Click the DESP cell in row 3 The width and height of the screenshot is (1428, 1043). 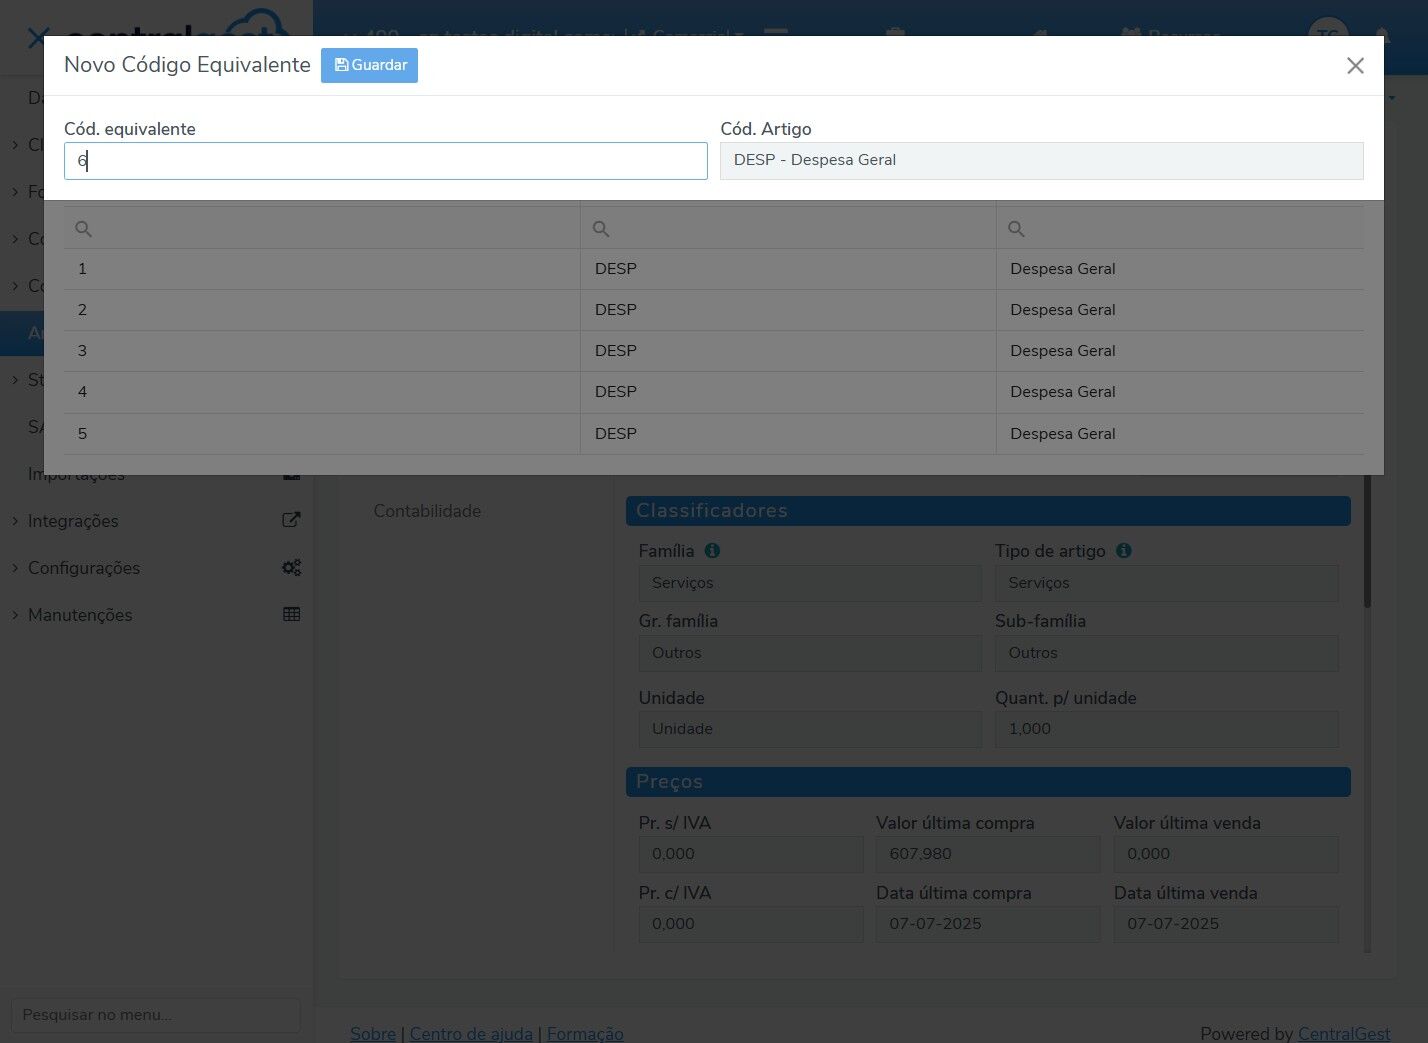pos(788,351)
